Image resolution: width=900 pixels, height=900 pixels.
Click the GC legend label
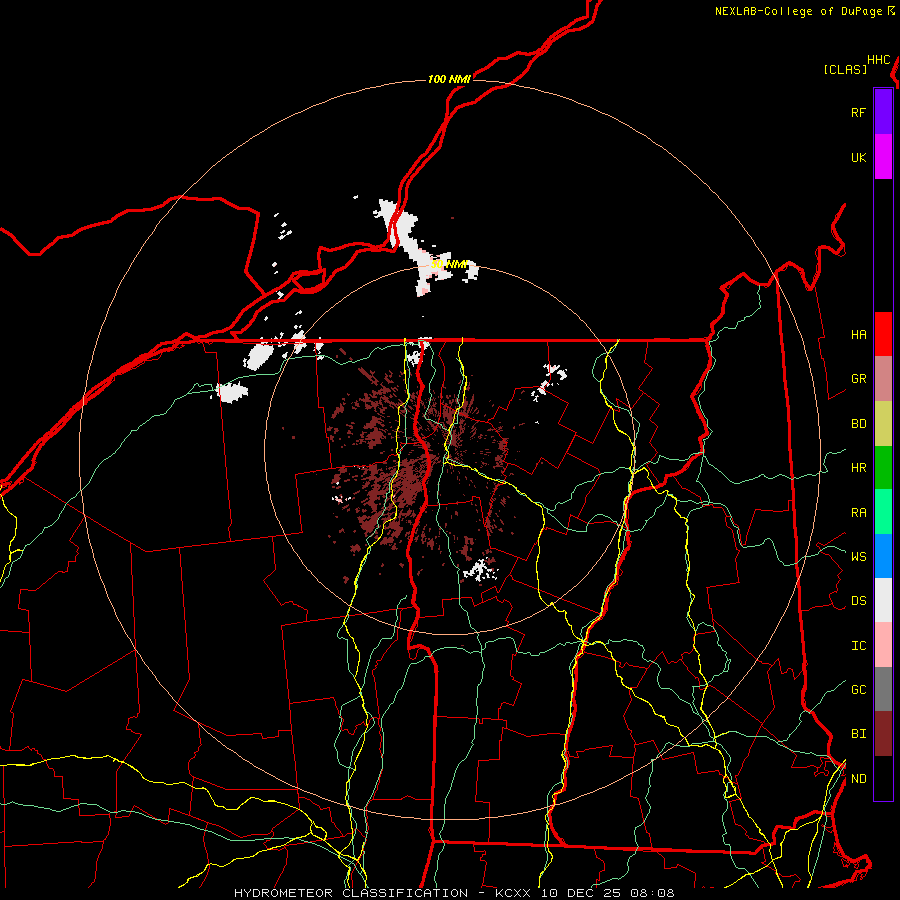(858, 690)
